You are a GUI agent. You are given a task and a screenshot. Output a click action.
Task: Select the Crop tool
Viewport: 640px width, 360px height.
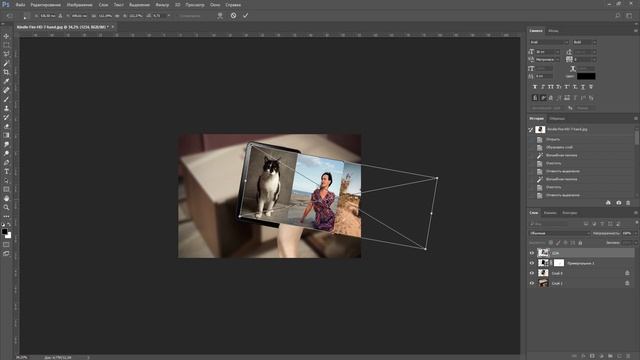point(6,72)
